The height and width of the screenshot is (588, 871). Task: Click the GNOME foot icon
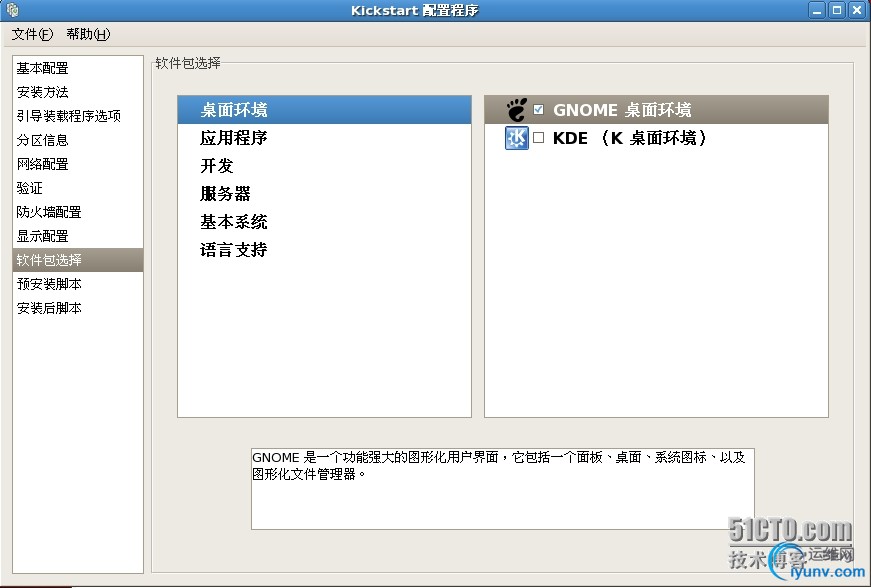point(517,110)
